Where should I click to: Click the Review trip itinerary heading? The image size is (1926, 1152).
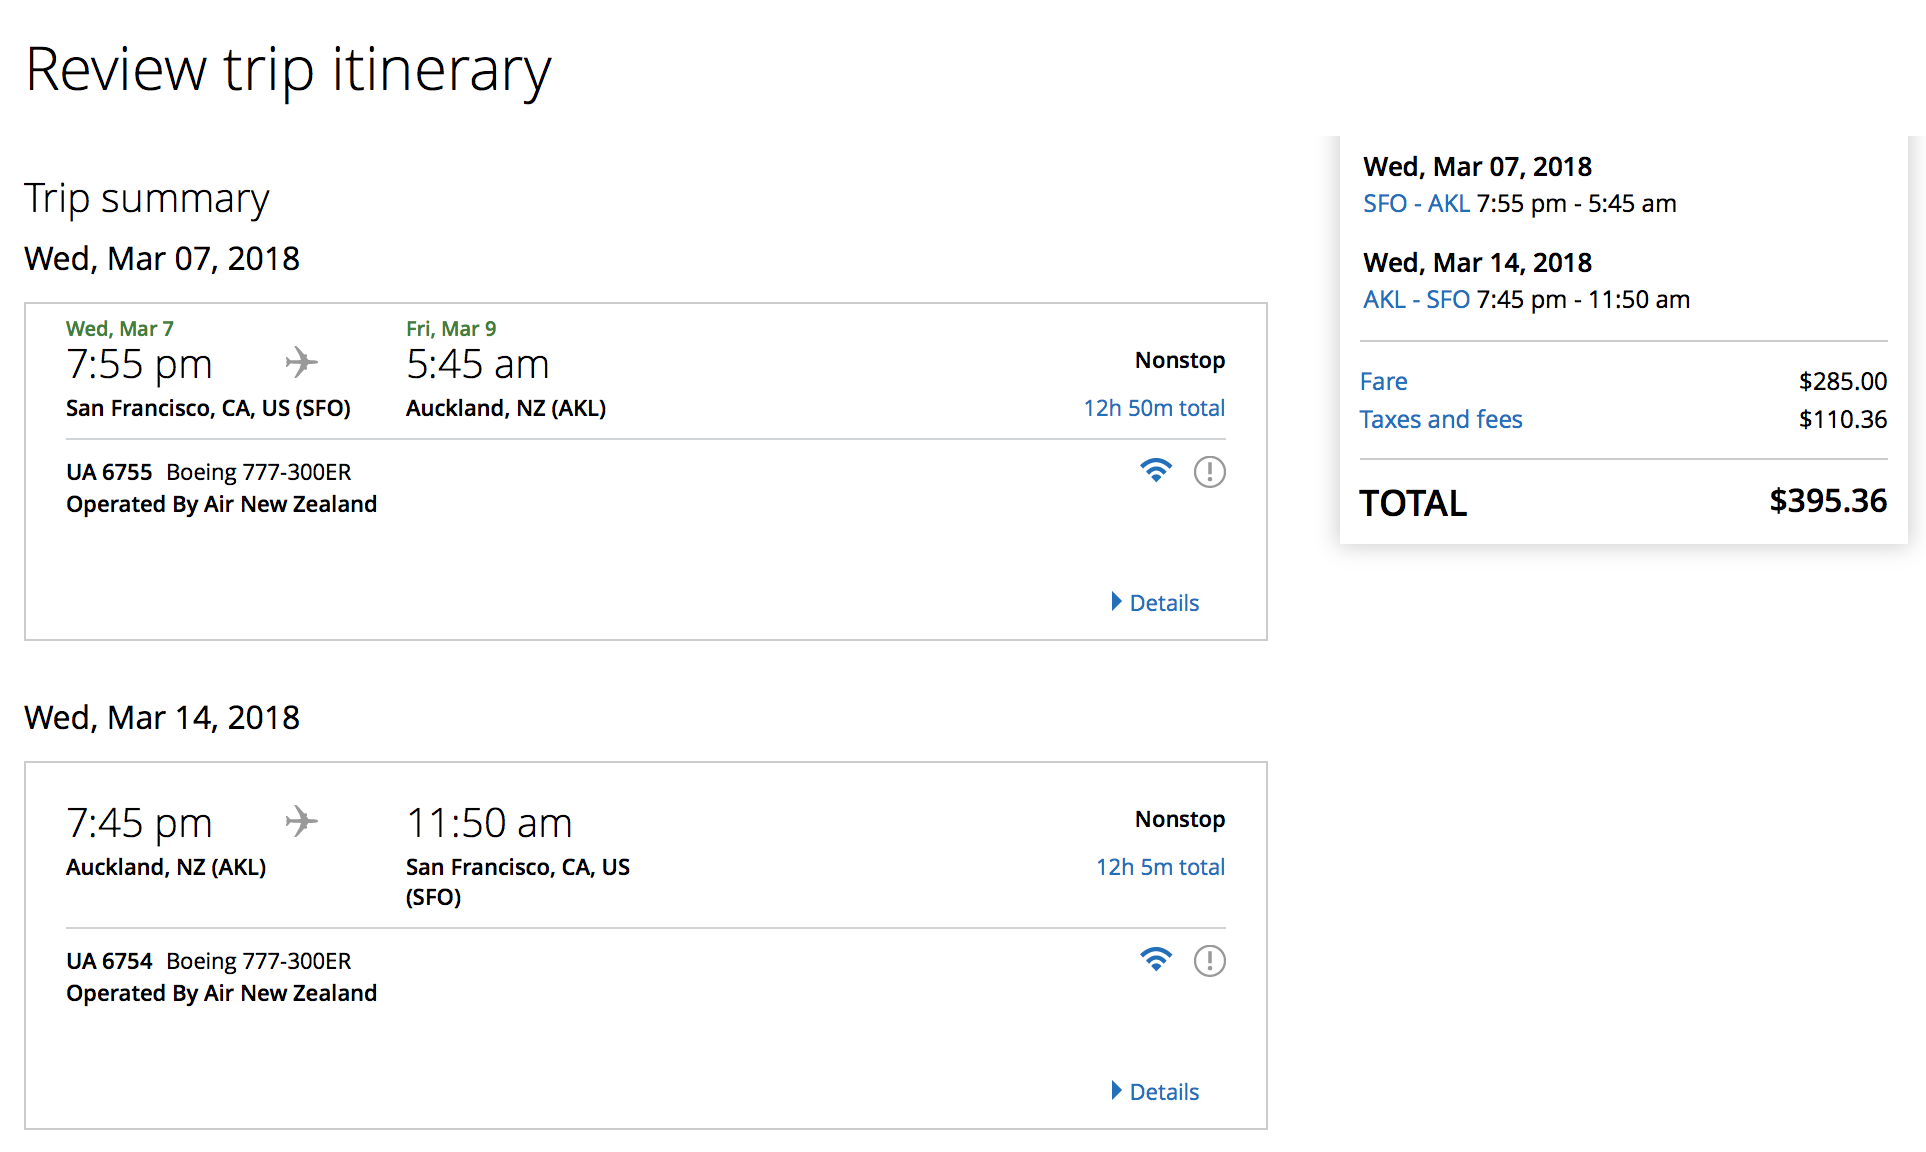[x=288, y=70]
